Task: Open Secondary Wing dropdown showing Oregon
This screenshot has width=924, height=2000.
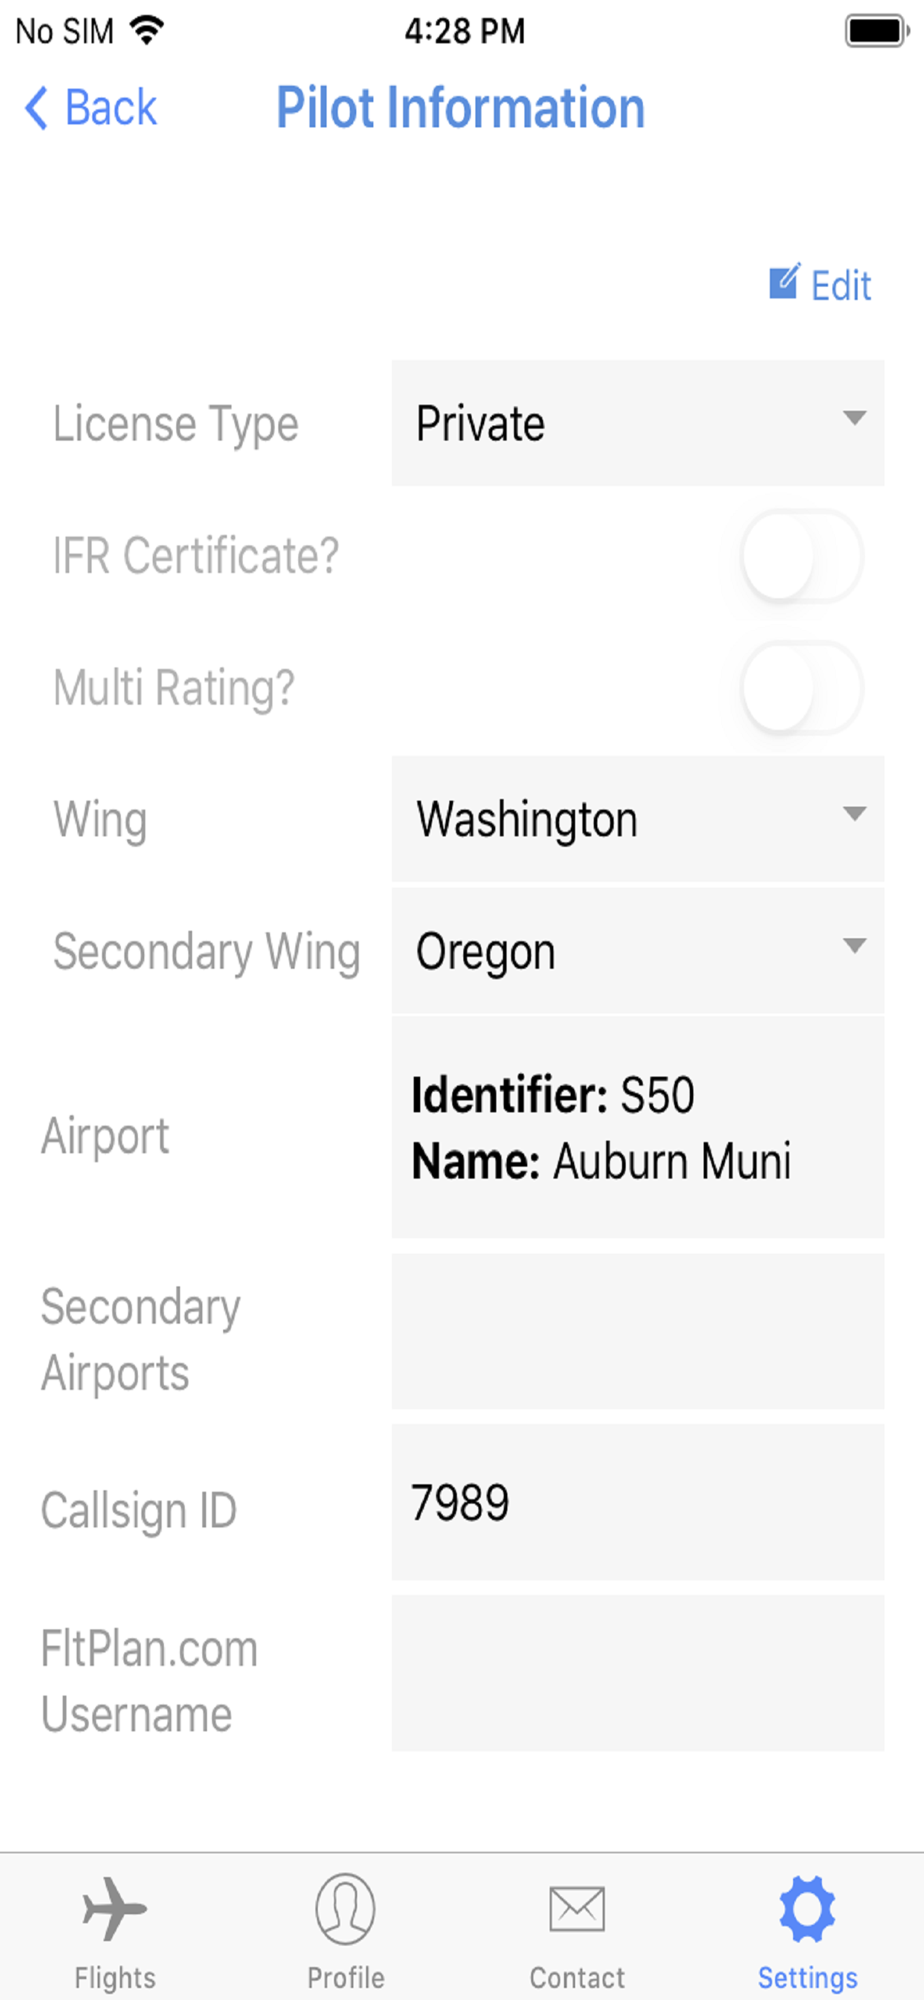Action: [638, 951]
